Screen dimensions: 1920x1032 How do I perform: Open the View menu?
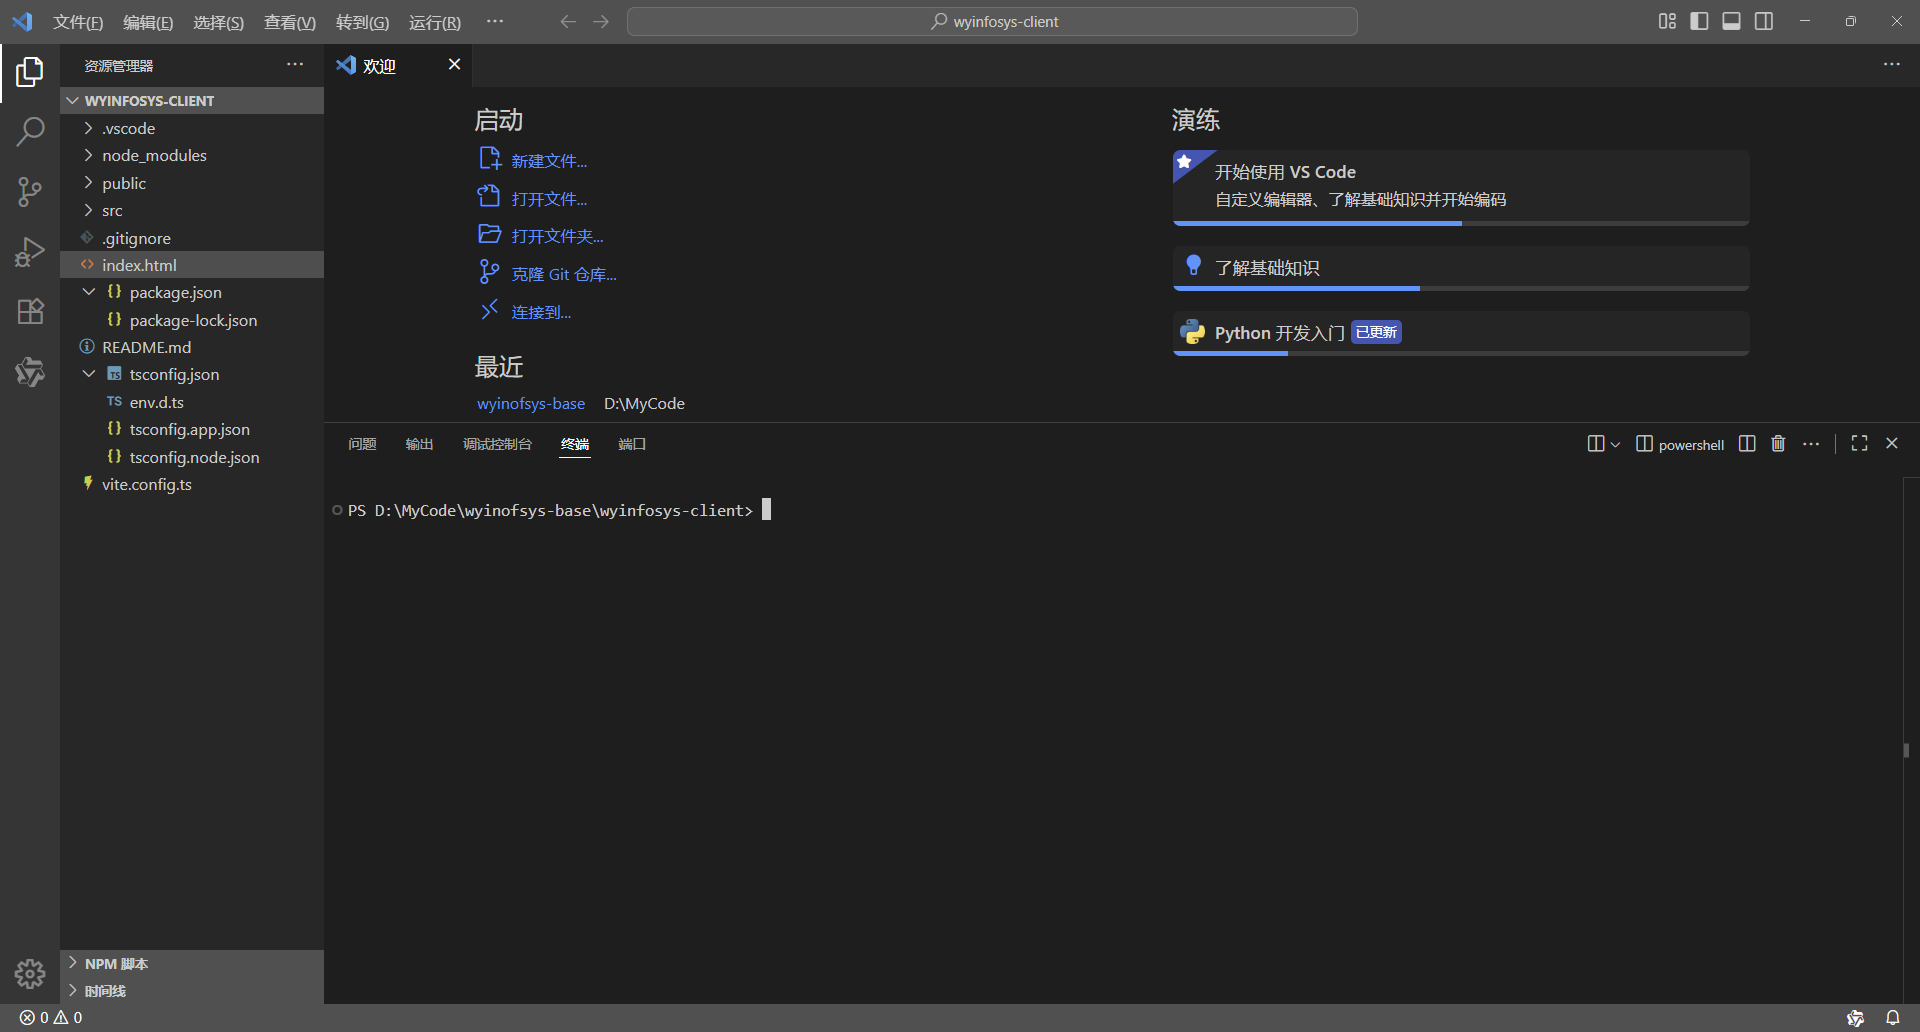pyautogui.click(x=290, y=22)
